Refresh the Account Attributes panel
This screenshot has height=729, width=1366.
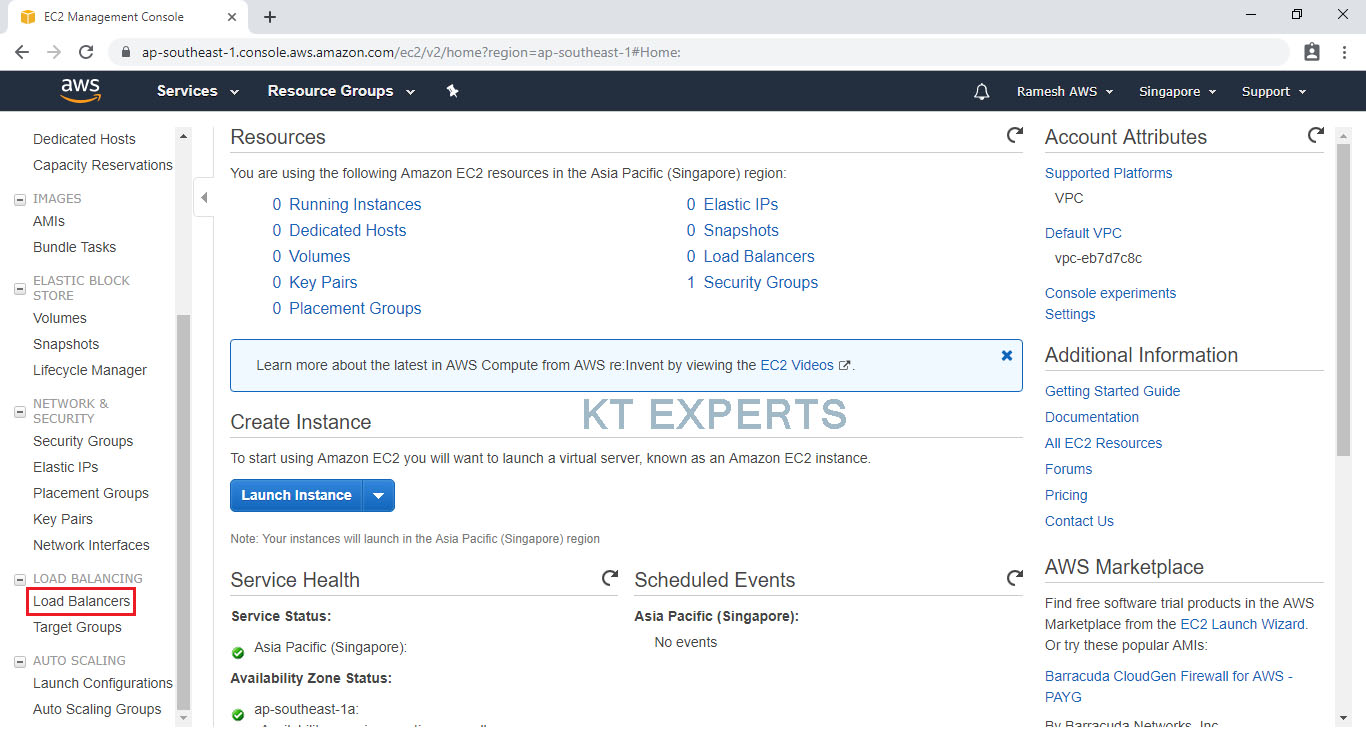point(1315,135)
